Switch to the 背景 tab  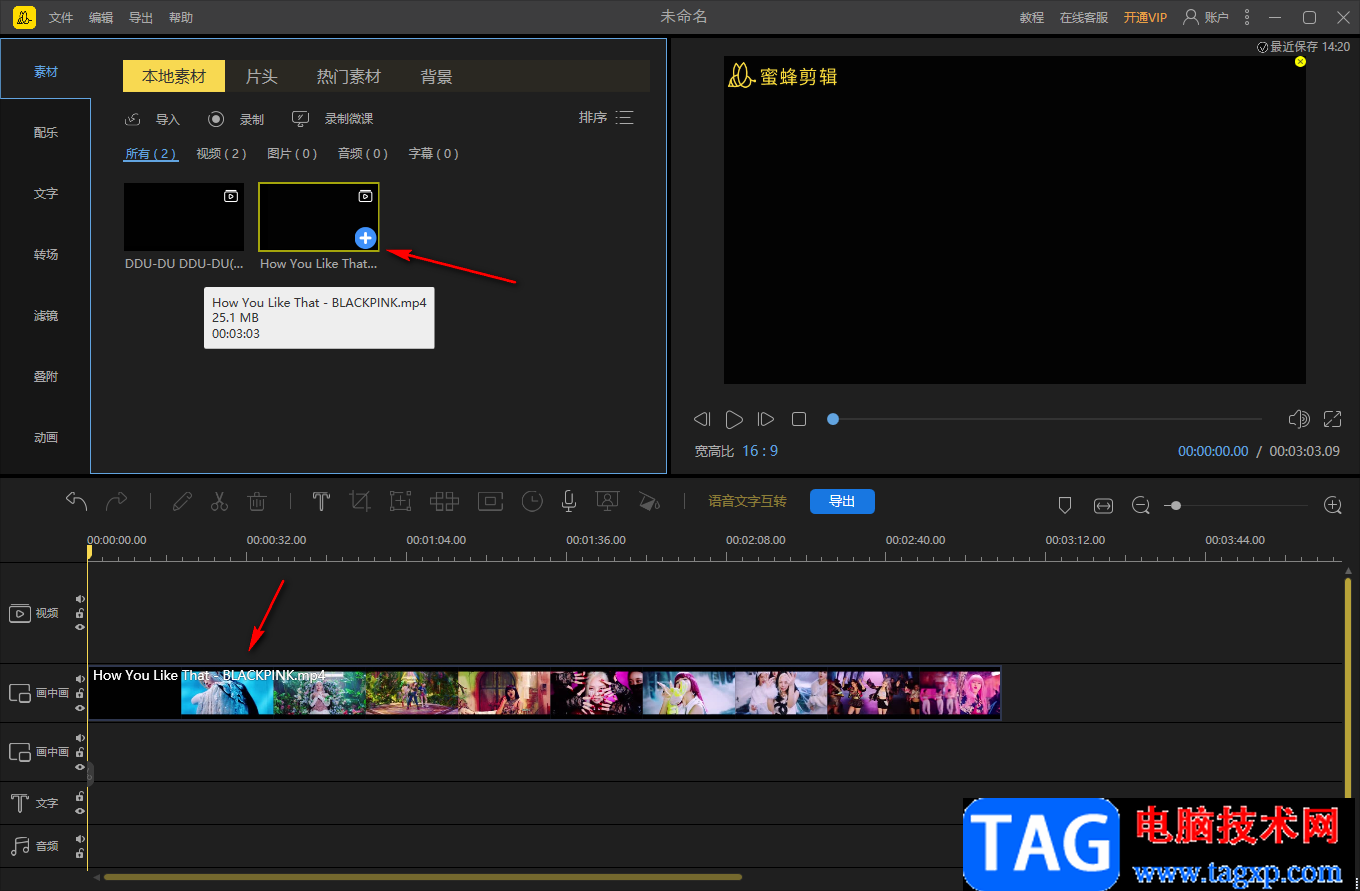pyautogui.click(x=437, y=76)
